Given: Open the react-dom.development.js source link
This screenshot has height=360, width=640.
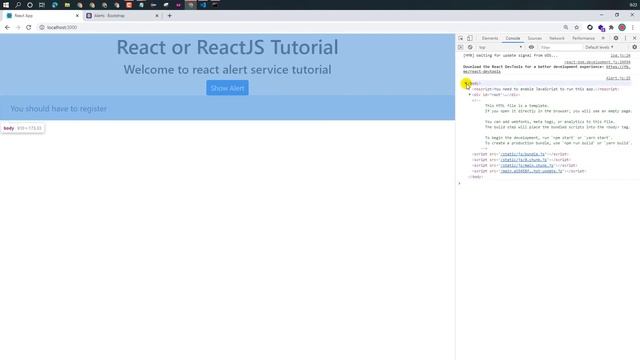Looking at the screenshot, I should [597, 62].
